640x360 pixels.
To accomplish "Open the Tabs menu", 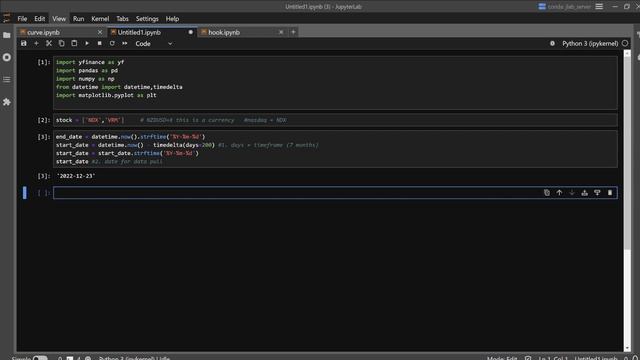I will pos(122,19).
